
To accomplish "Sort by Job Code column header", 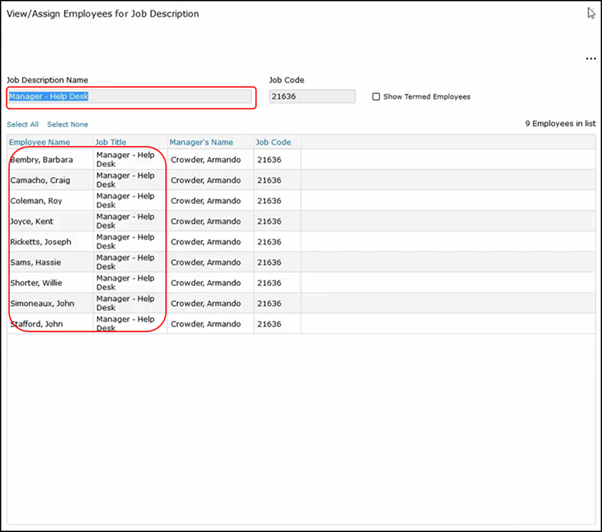I will (273, 143).
